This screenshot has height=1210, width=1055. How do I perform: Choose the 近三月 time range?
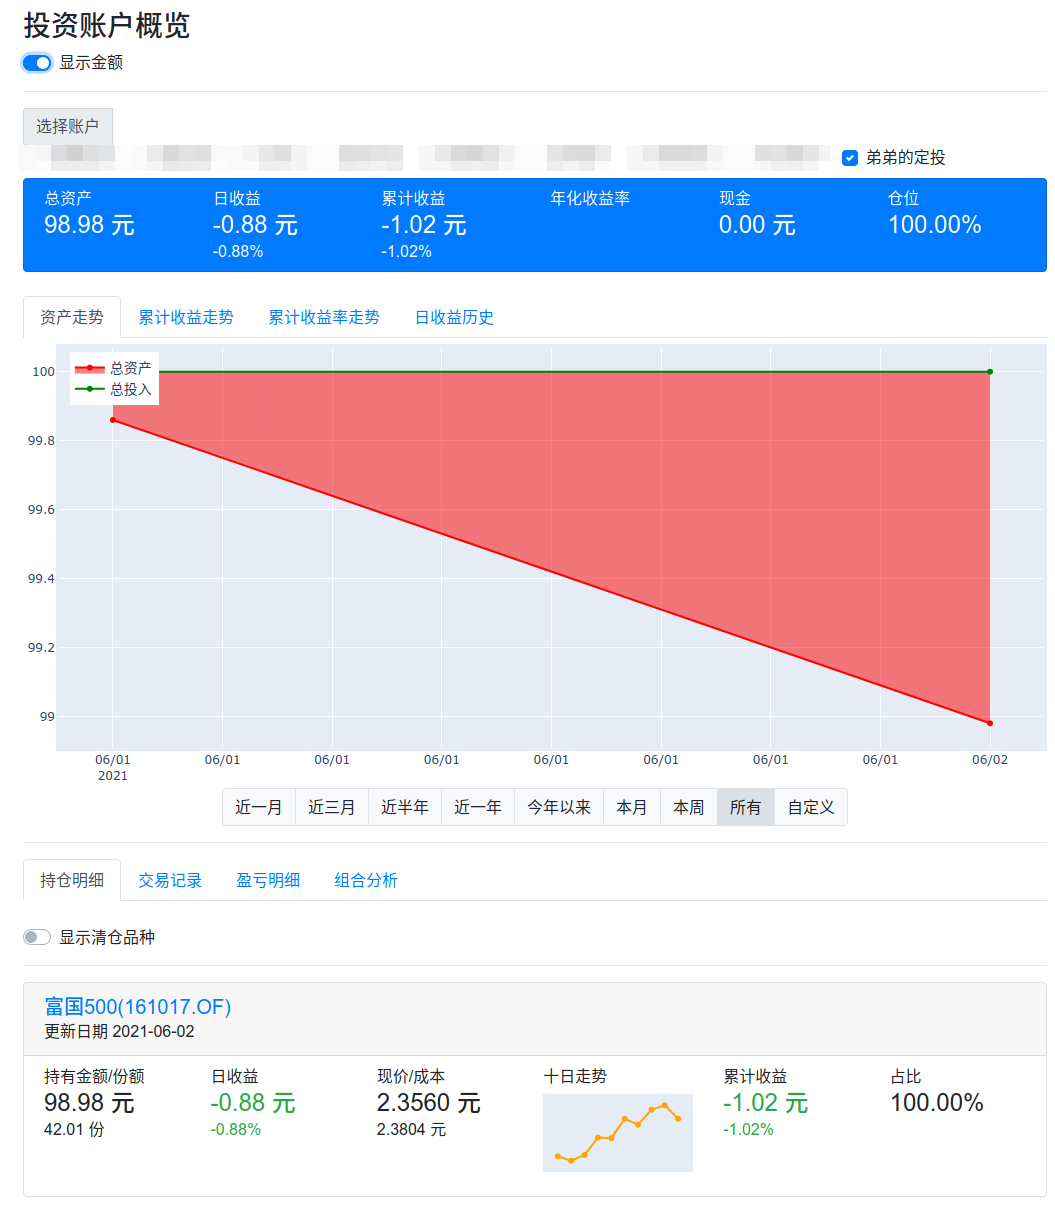(x=332, y=807)
